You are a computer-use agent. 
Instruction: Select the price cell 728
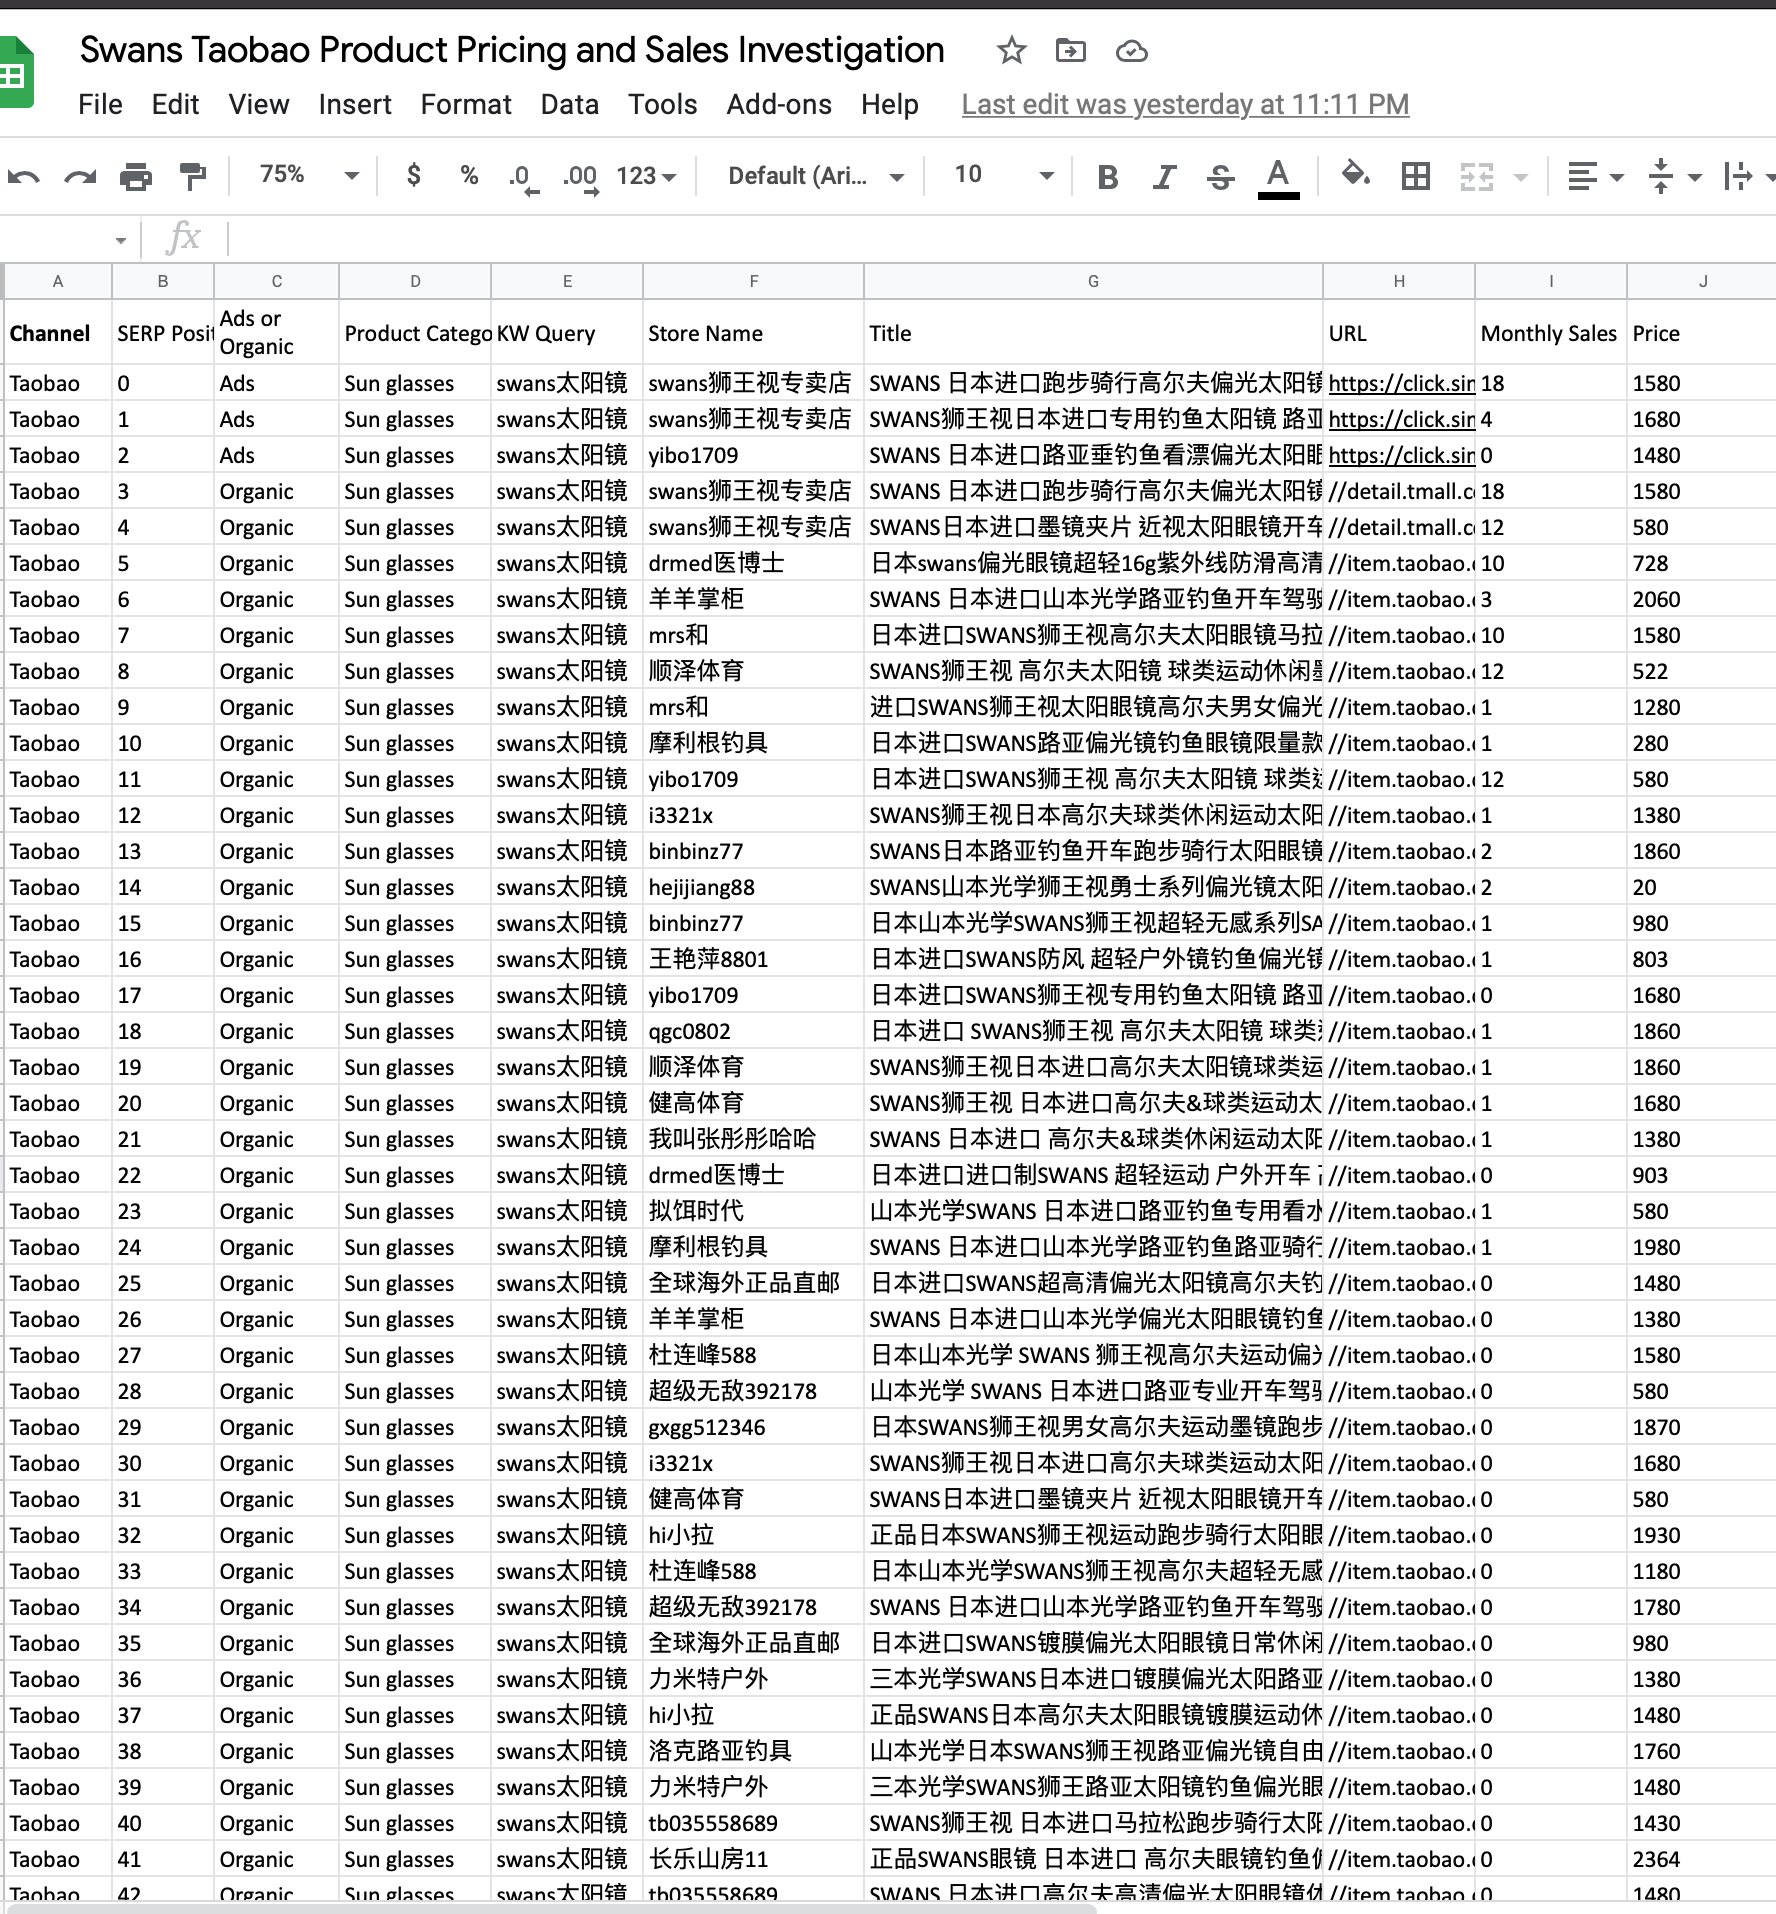point(1702,563)
